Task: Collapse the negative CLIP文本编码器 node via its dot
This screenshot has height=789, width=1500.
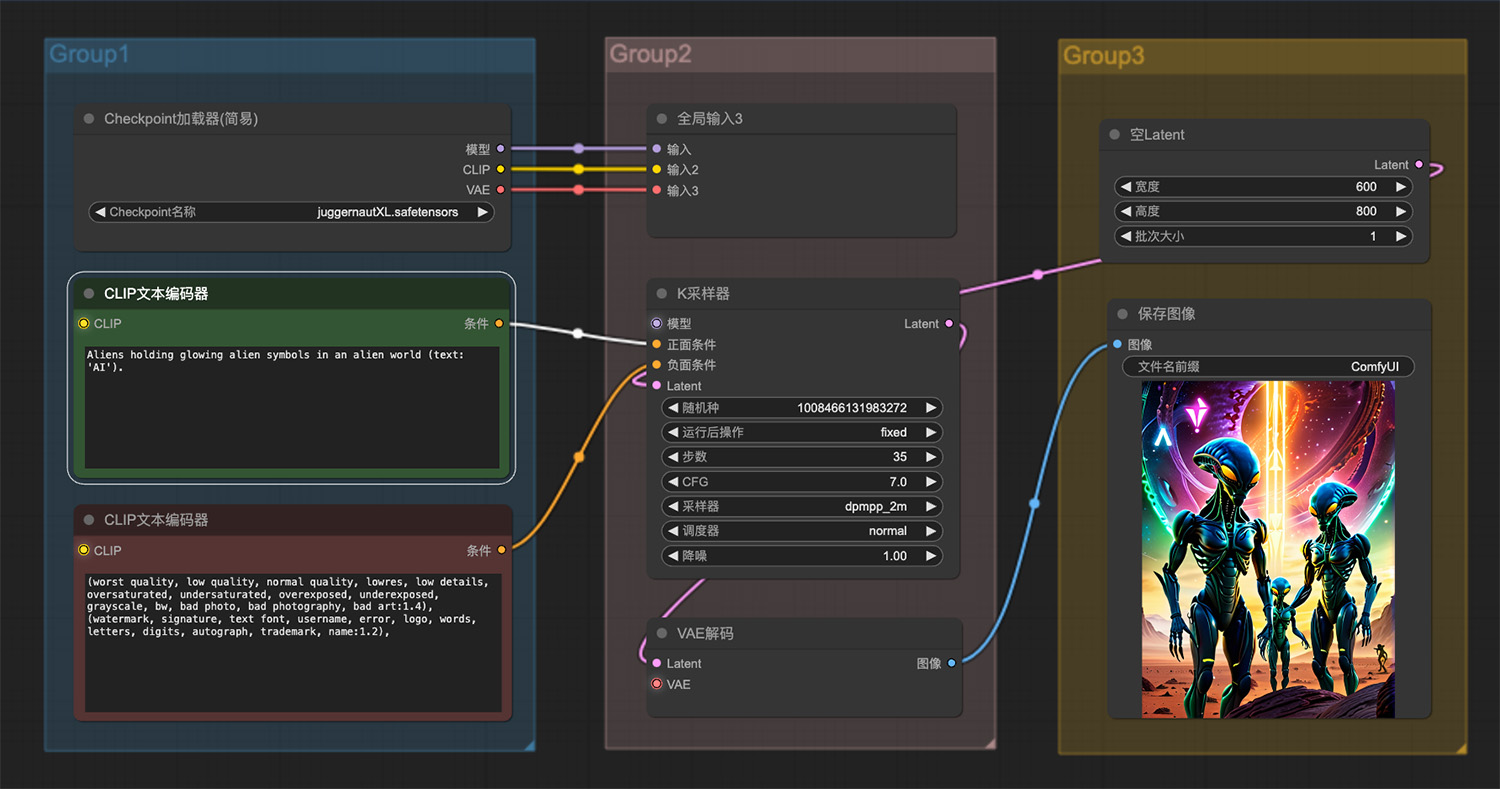Action: click(89, 520)
